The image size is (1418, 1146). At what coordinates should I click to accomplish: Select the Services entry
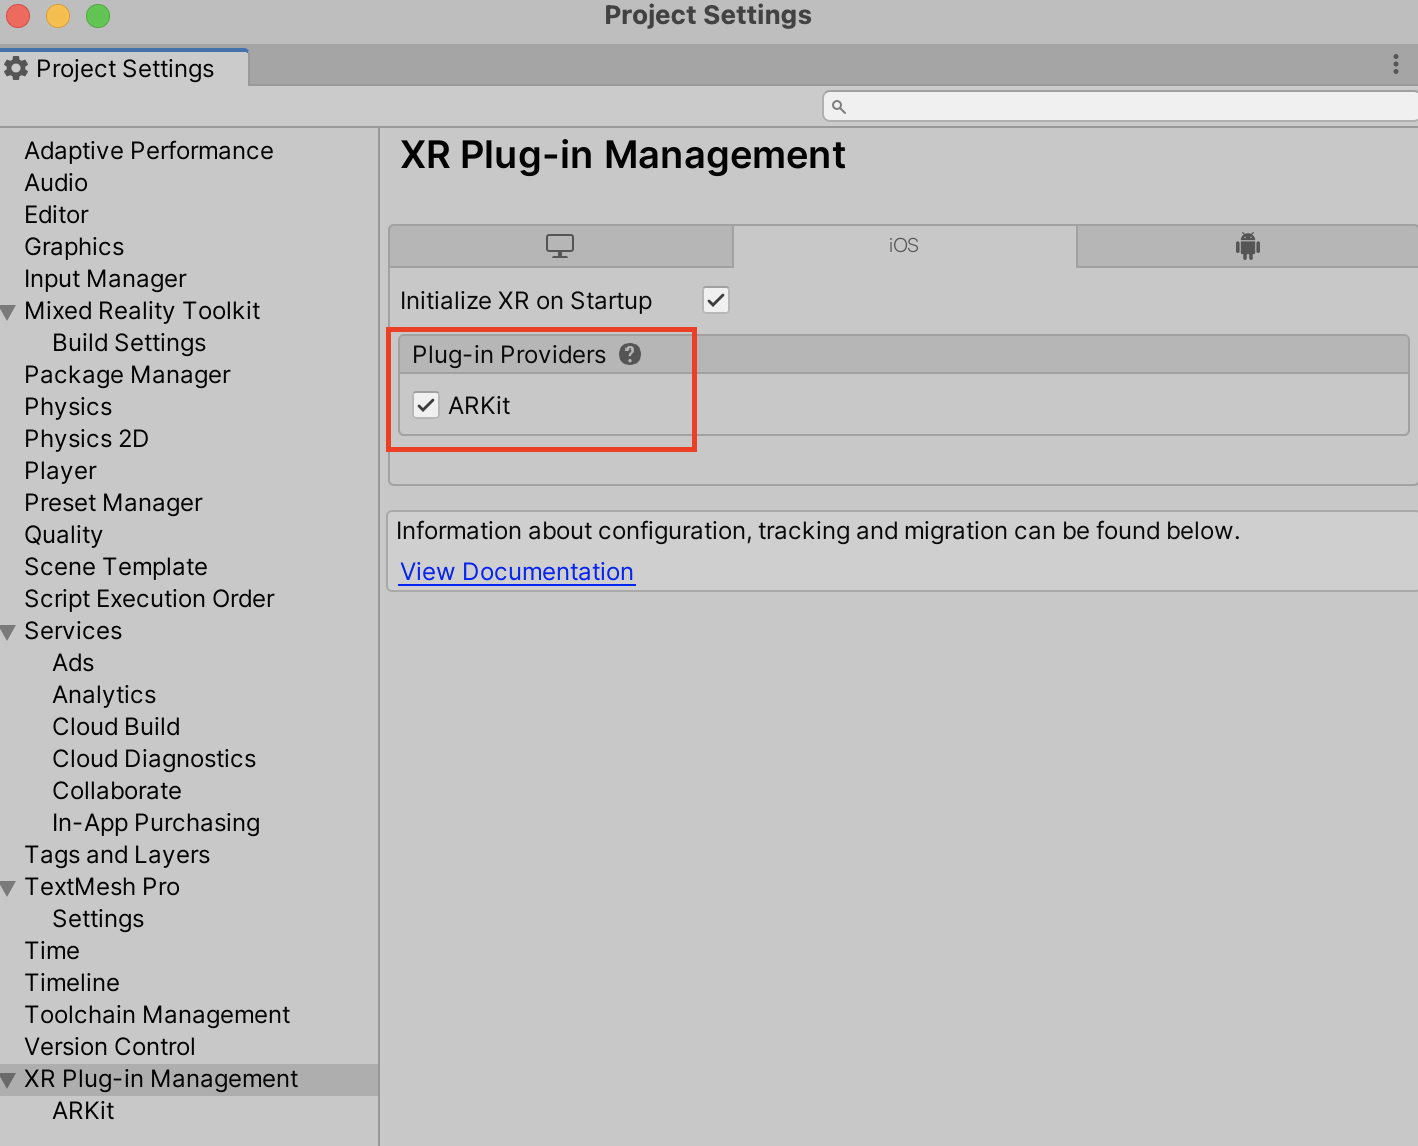[x=73, y=631]
